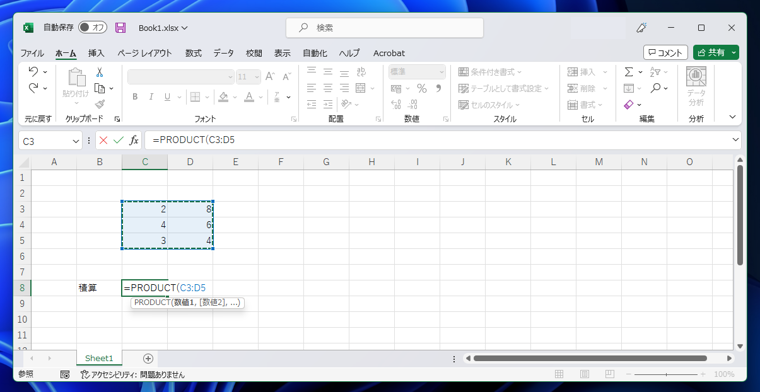
Task: Add a new sheet with plus icon
Action: click(x=148, y=359)
